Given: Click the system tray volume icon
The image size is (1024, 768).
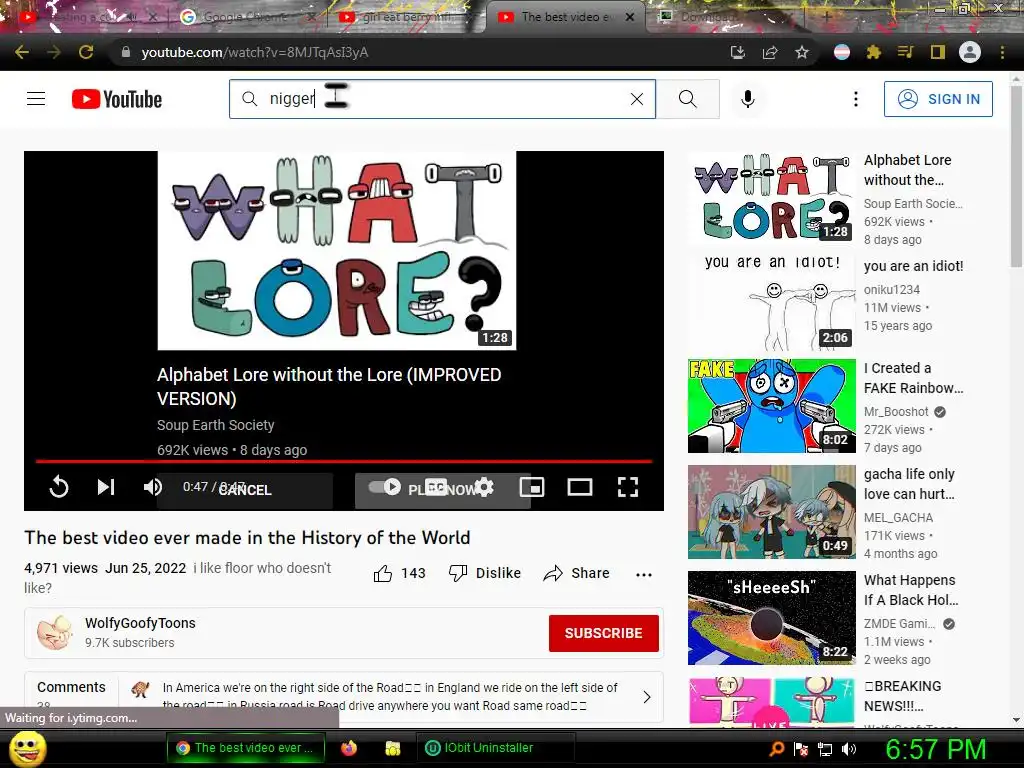Looking at the screenshot, I should point(849,749).
